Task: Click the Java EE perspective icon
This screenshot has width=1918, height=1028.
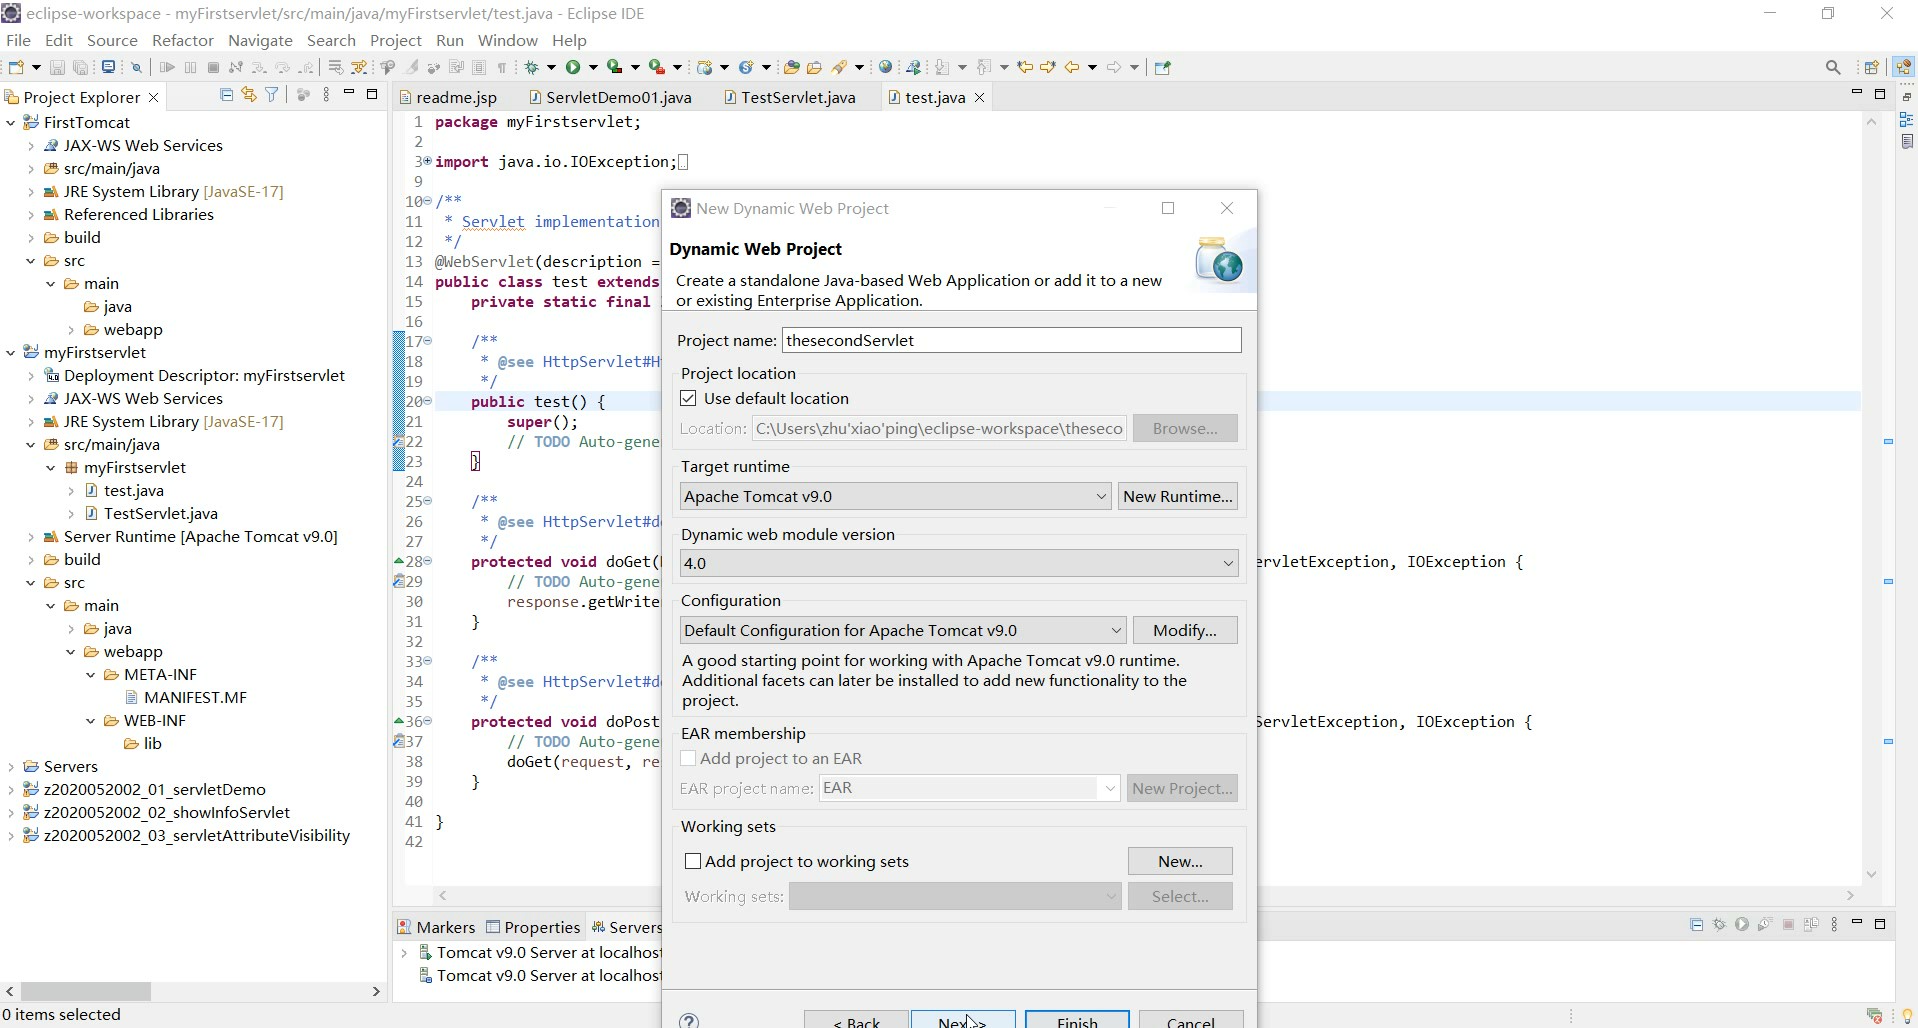Action: click(x=1903, y=67)
